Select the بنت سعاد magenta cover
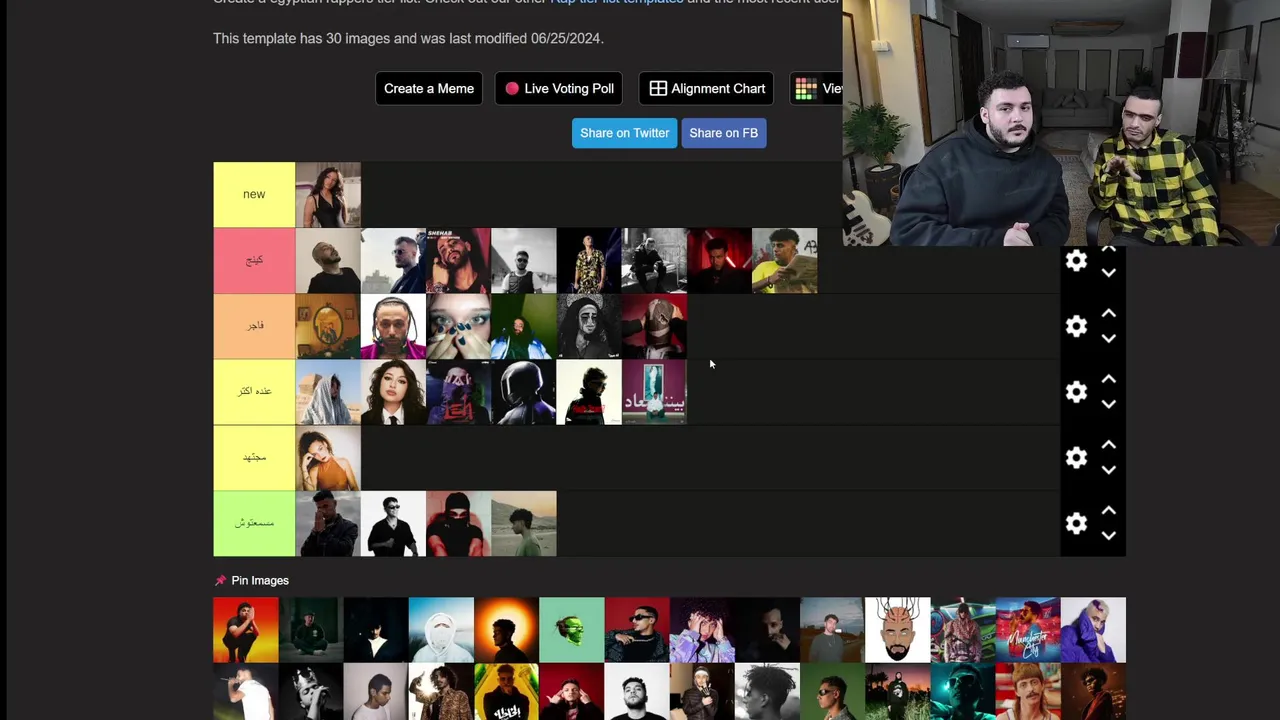Viewport: 1280px width, 720px height. click(x=654, y=392)
